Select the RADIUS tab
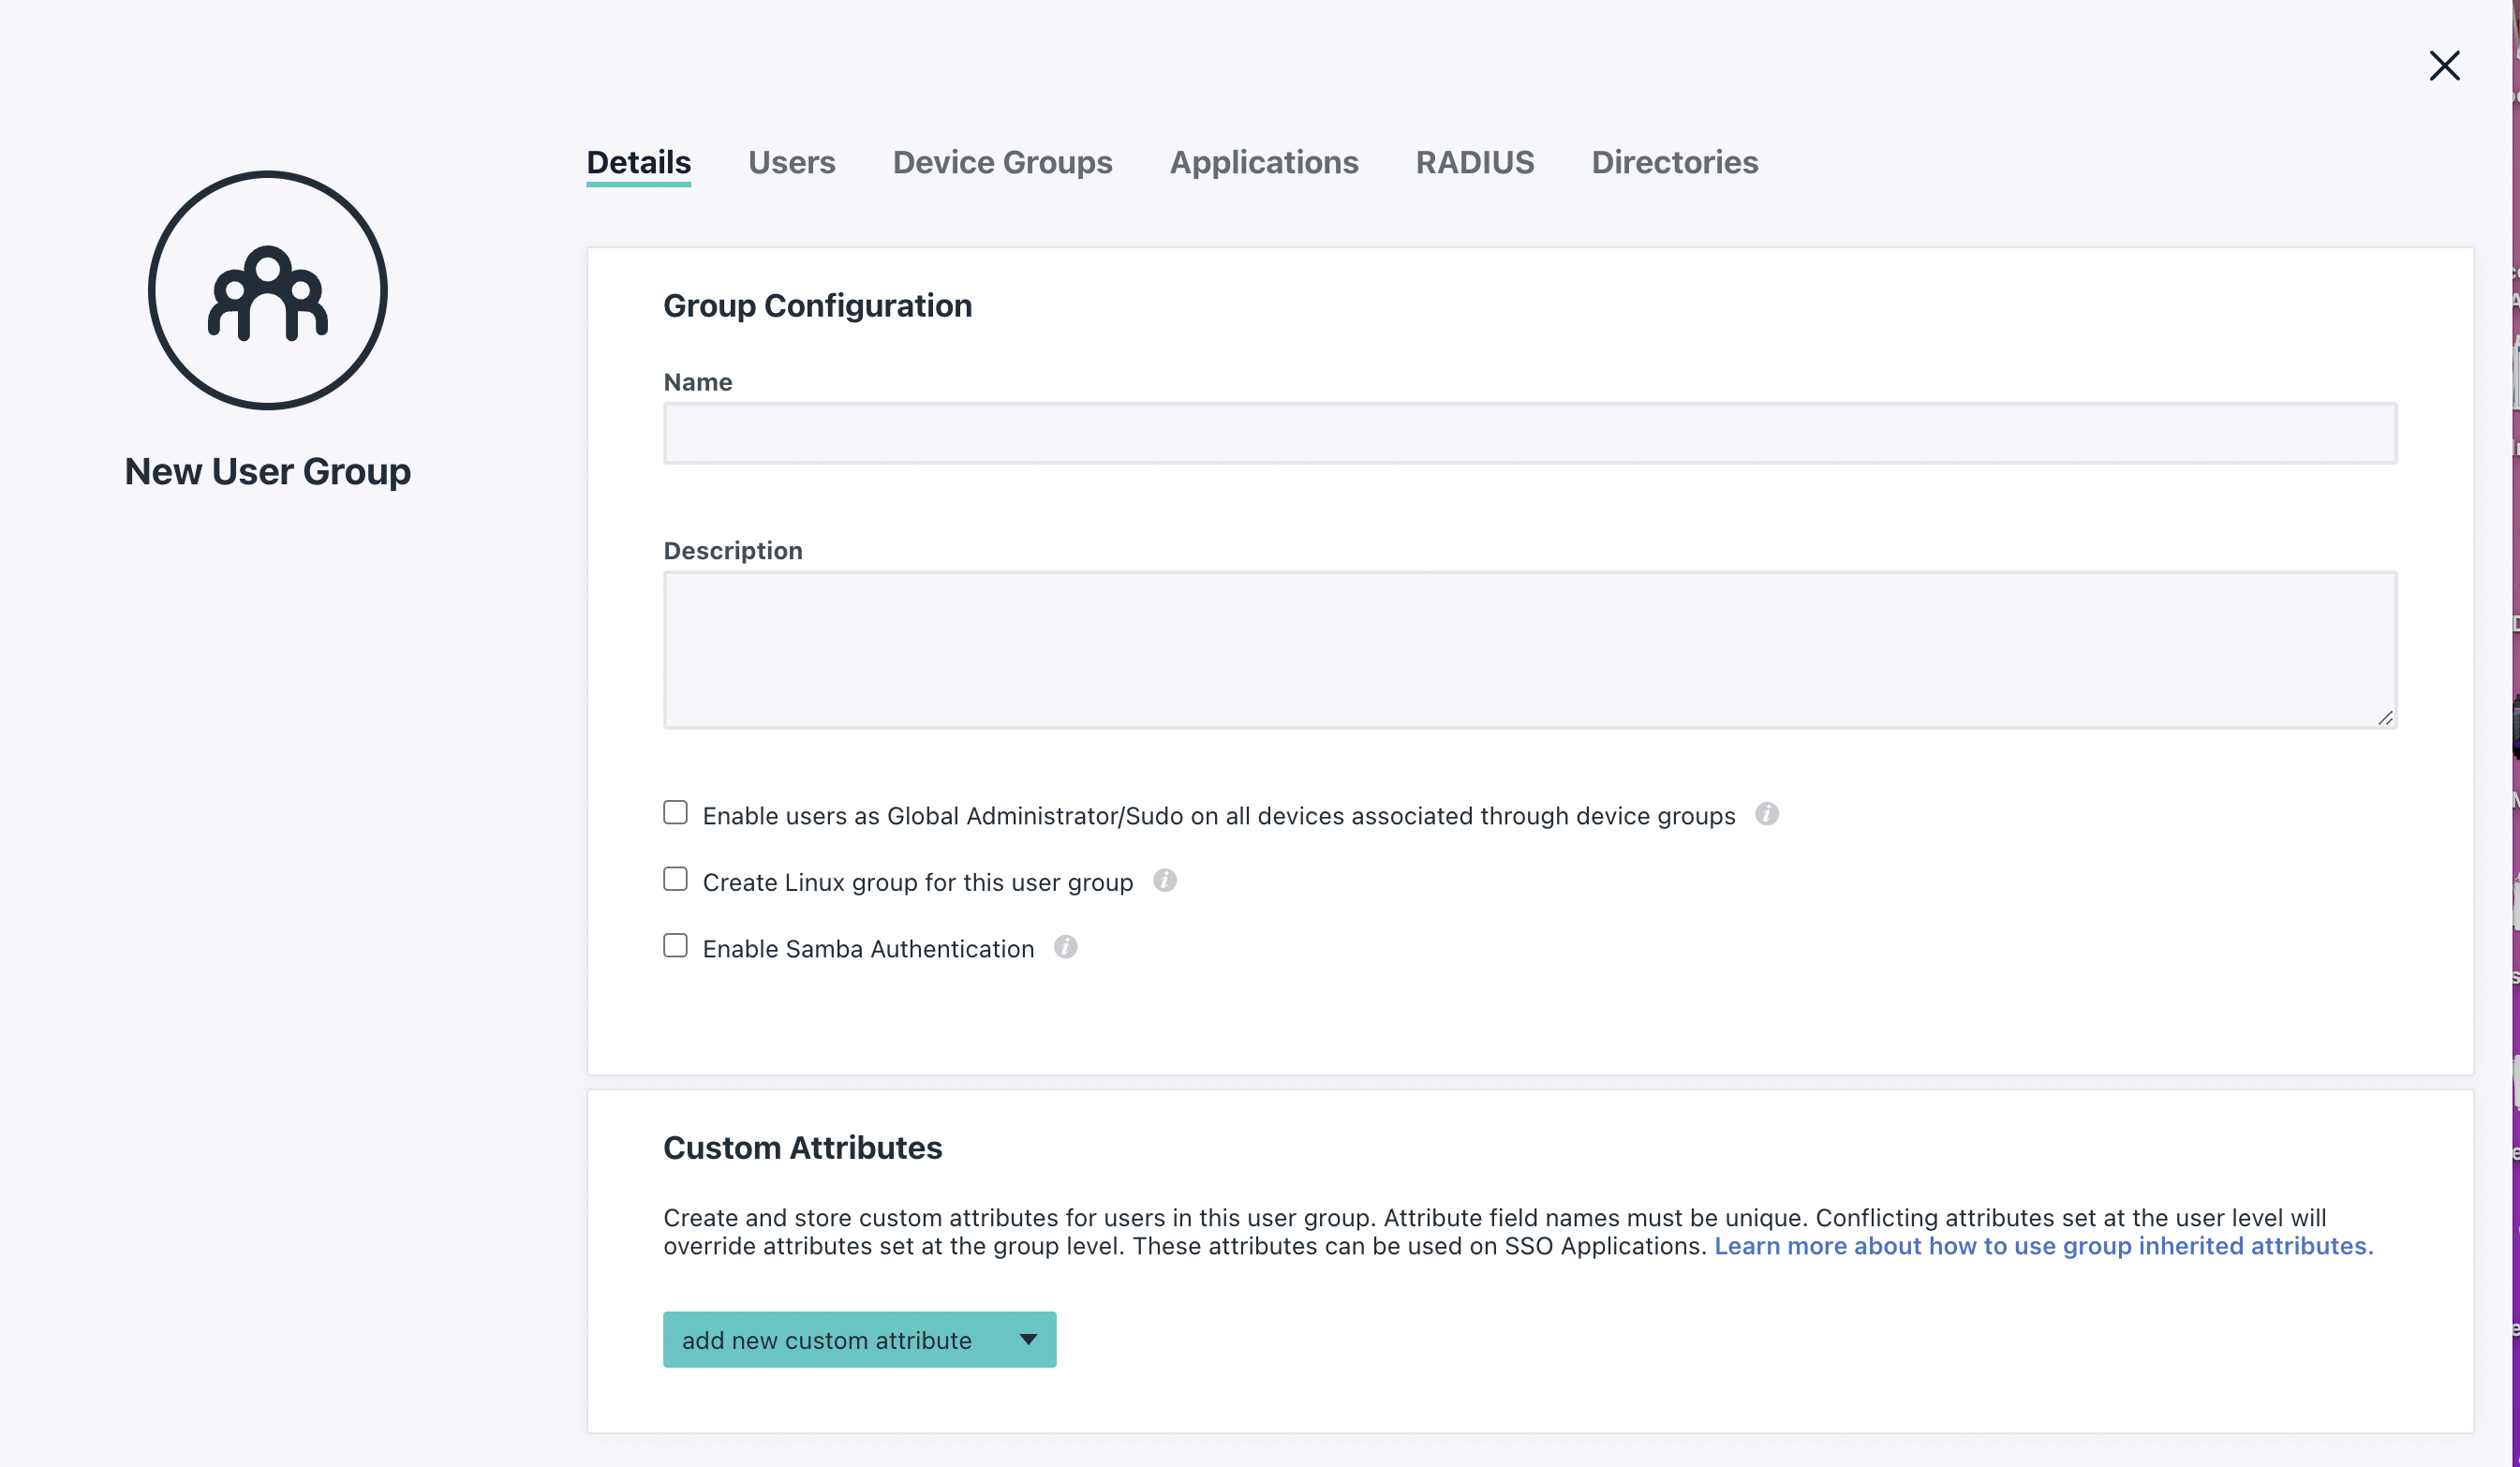This screenshot has width=2520, height=1467. click(1475, 162)
